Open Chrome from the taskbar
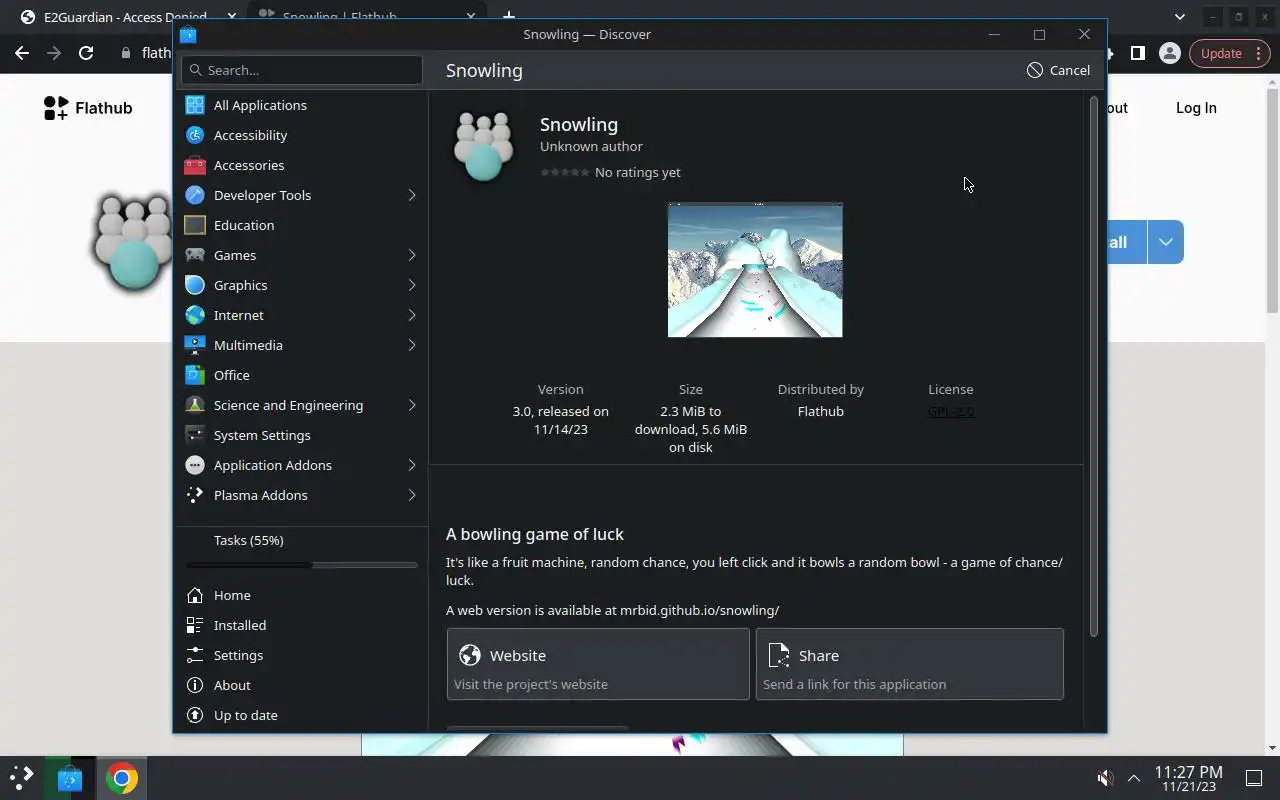1280x800 pixels. click(x=121, y=778)
